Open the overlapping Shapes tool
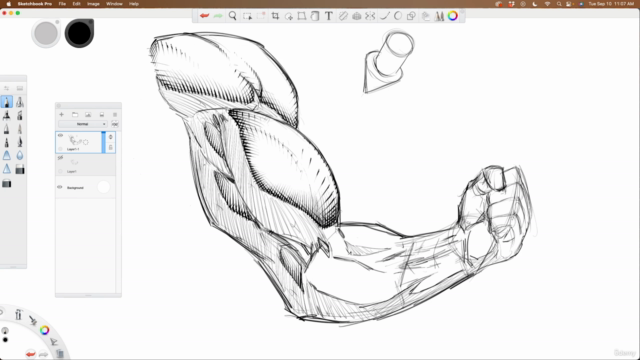The height and width of the screenshot is (360, 640). pyautogui.click(x=411, y=16)
